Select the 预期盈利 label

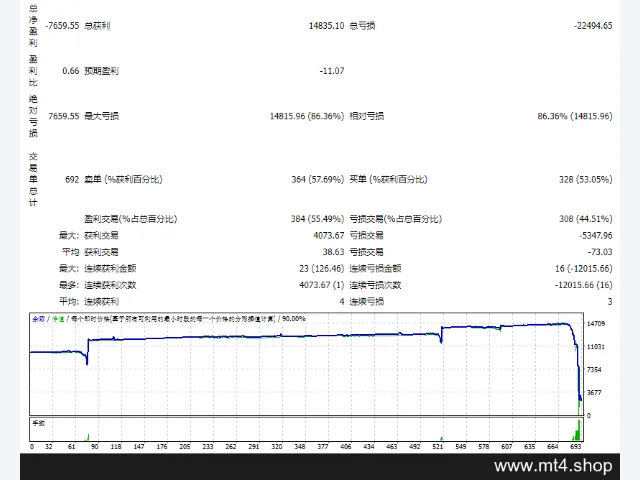point(102,71)
